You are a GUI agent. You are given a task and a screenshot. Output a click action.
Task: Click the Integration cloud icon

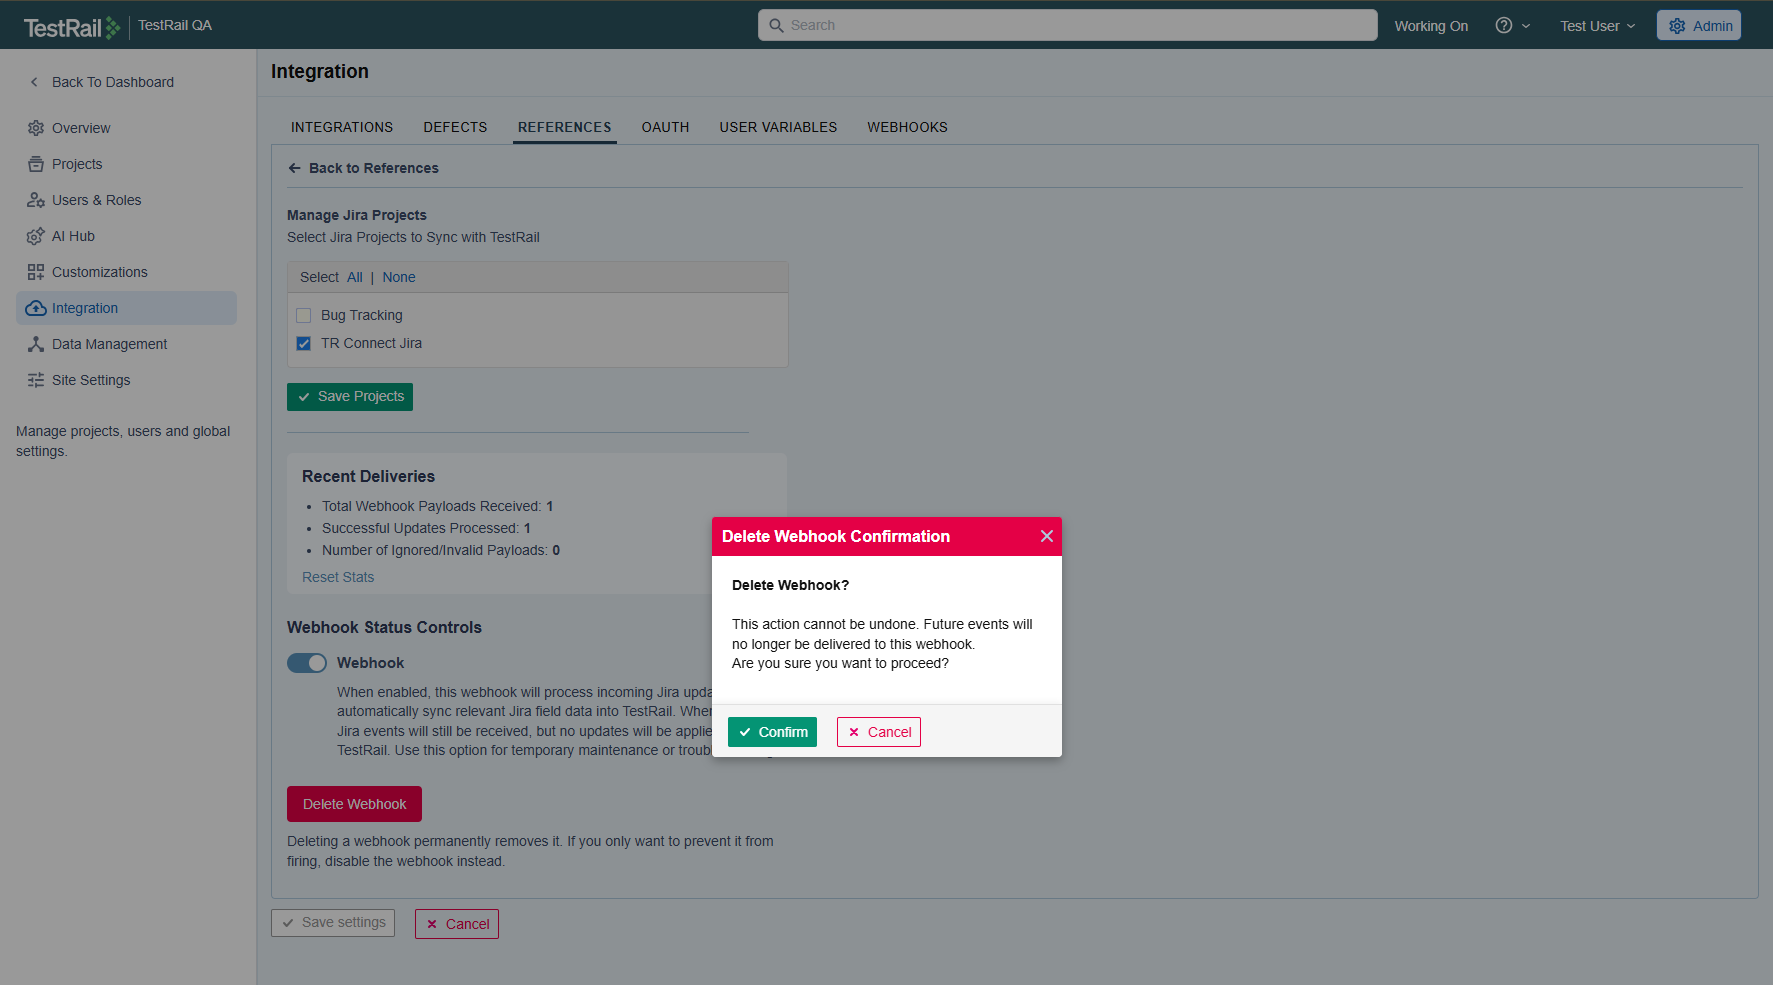(x=36, y=308)
